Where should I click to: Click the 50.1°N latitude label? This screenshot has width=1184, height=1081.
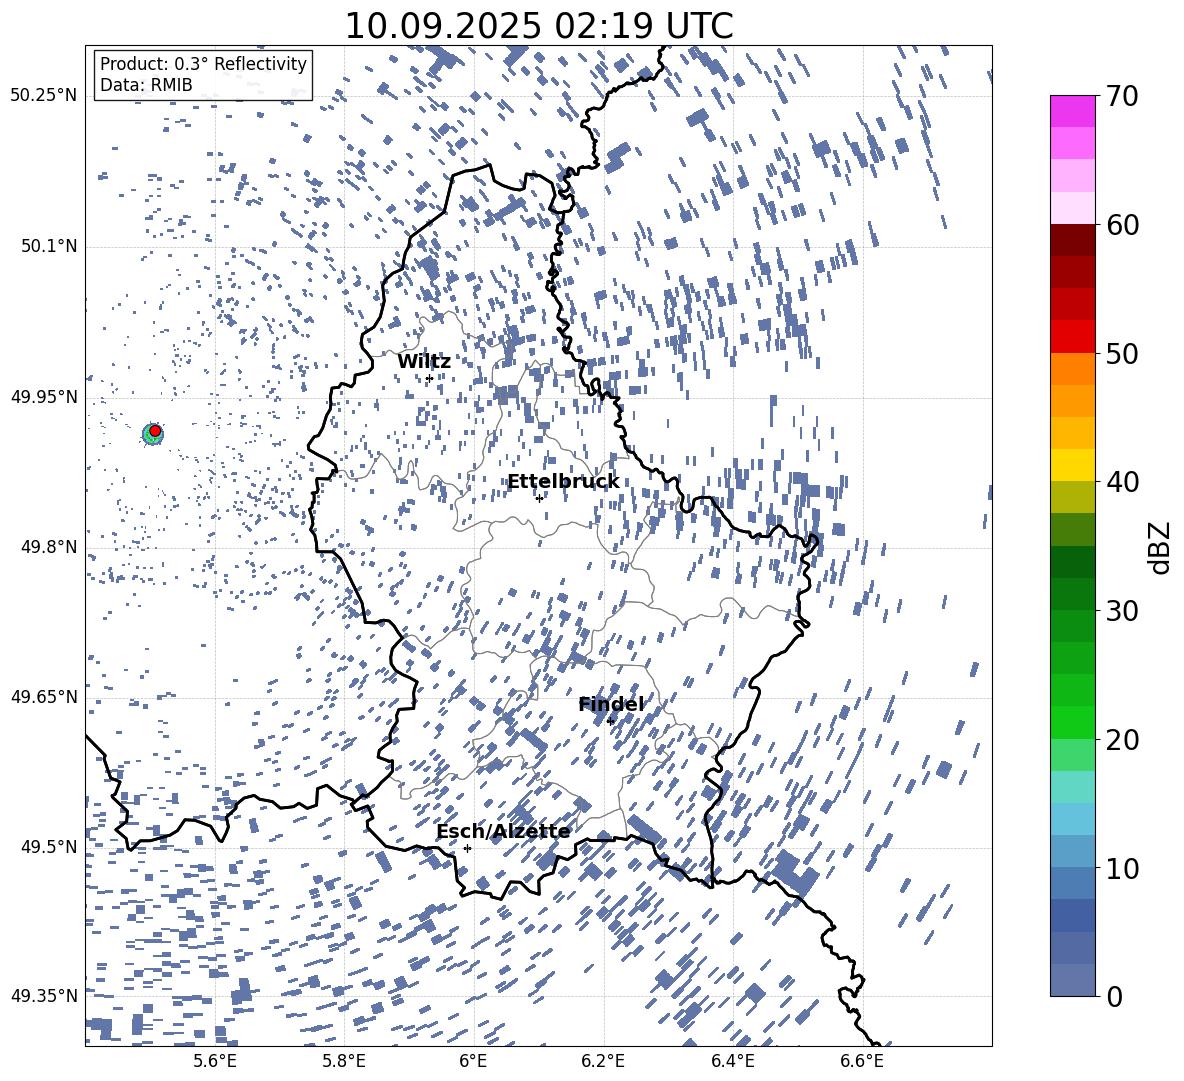click(x=49, y=247)
